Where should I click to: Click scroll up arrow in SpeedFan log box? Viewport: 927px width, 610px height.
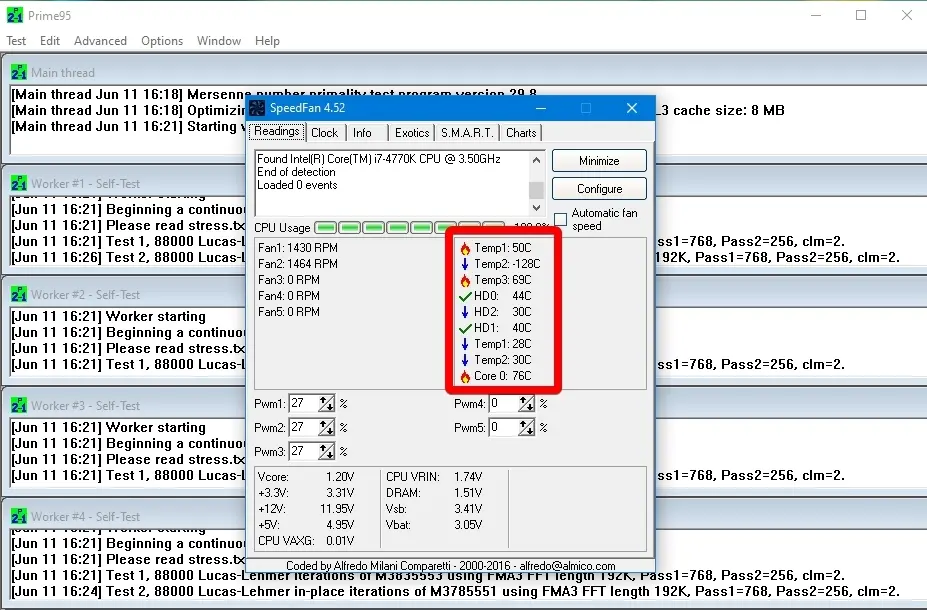coord(536,160)
